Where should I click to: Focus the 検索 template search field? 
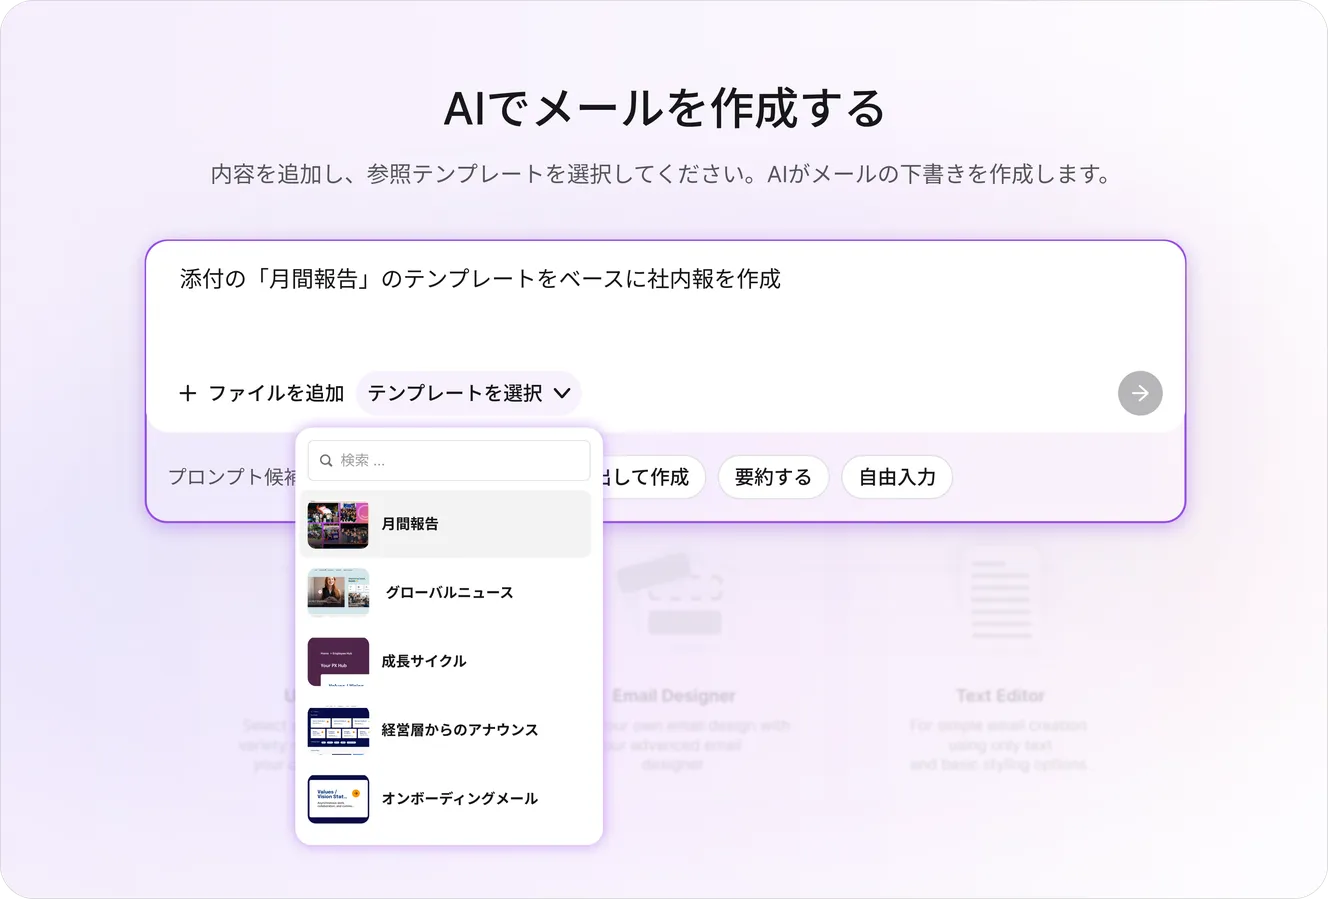(x=449, y=461)
